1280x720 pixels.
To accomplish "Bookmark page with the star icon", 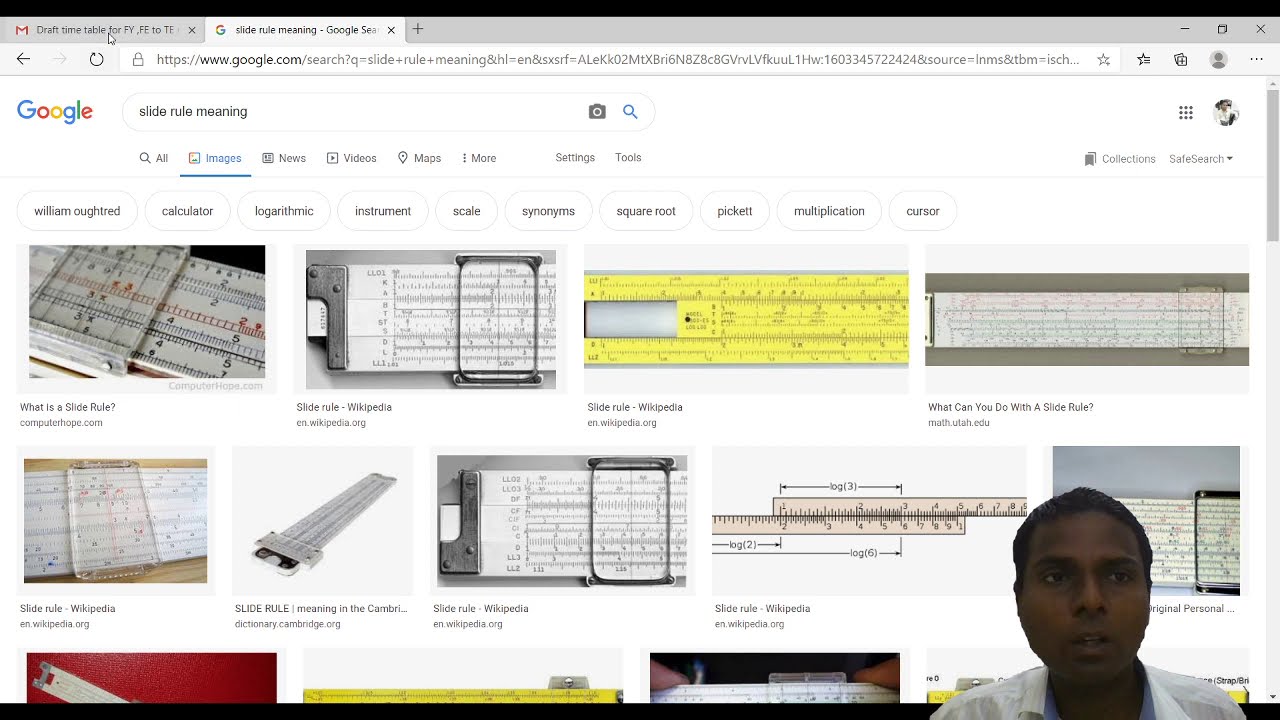I will (1103, 60).
